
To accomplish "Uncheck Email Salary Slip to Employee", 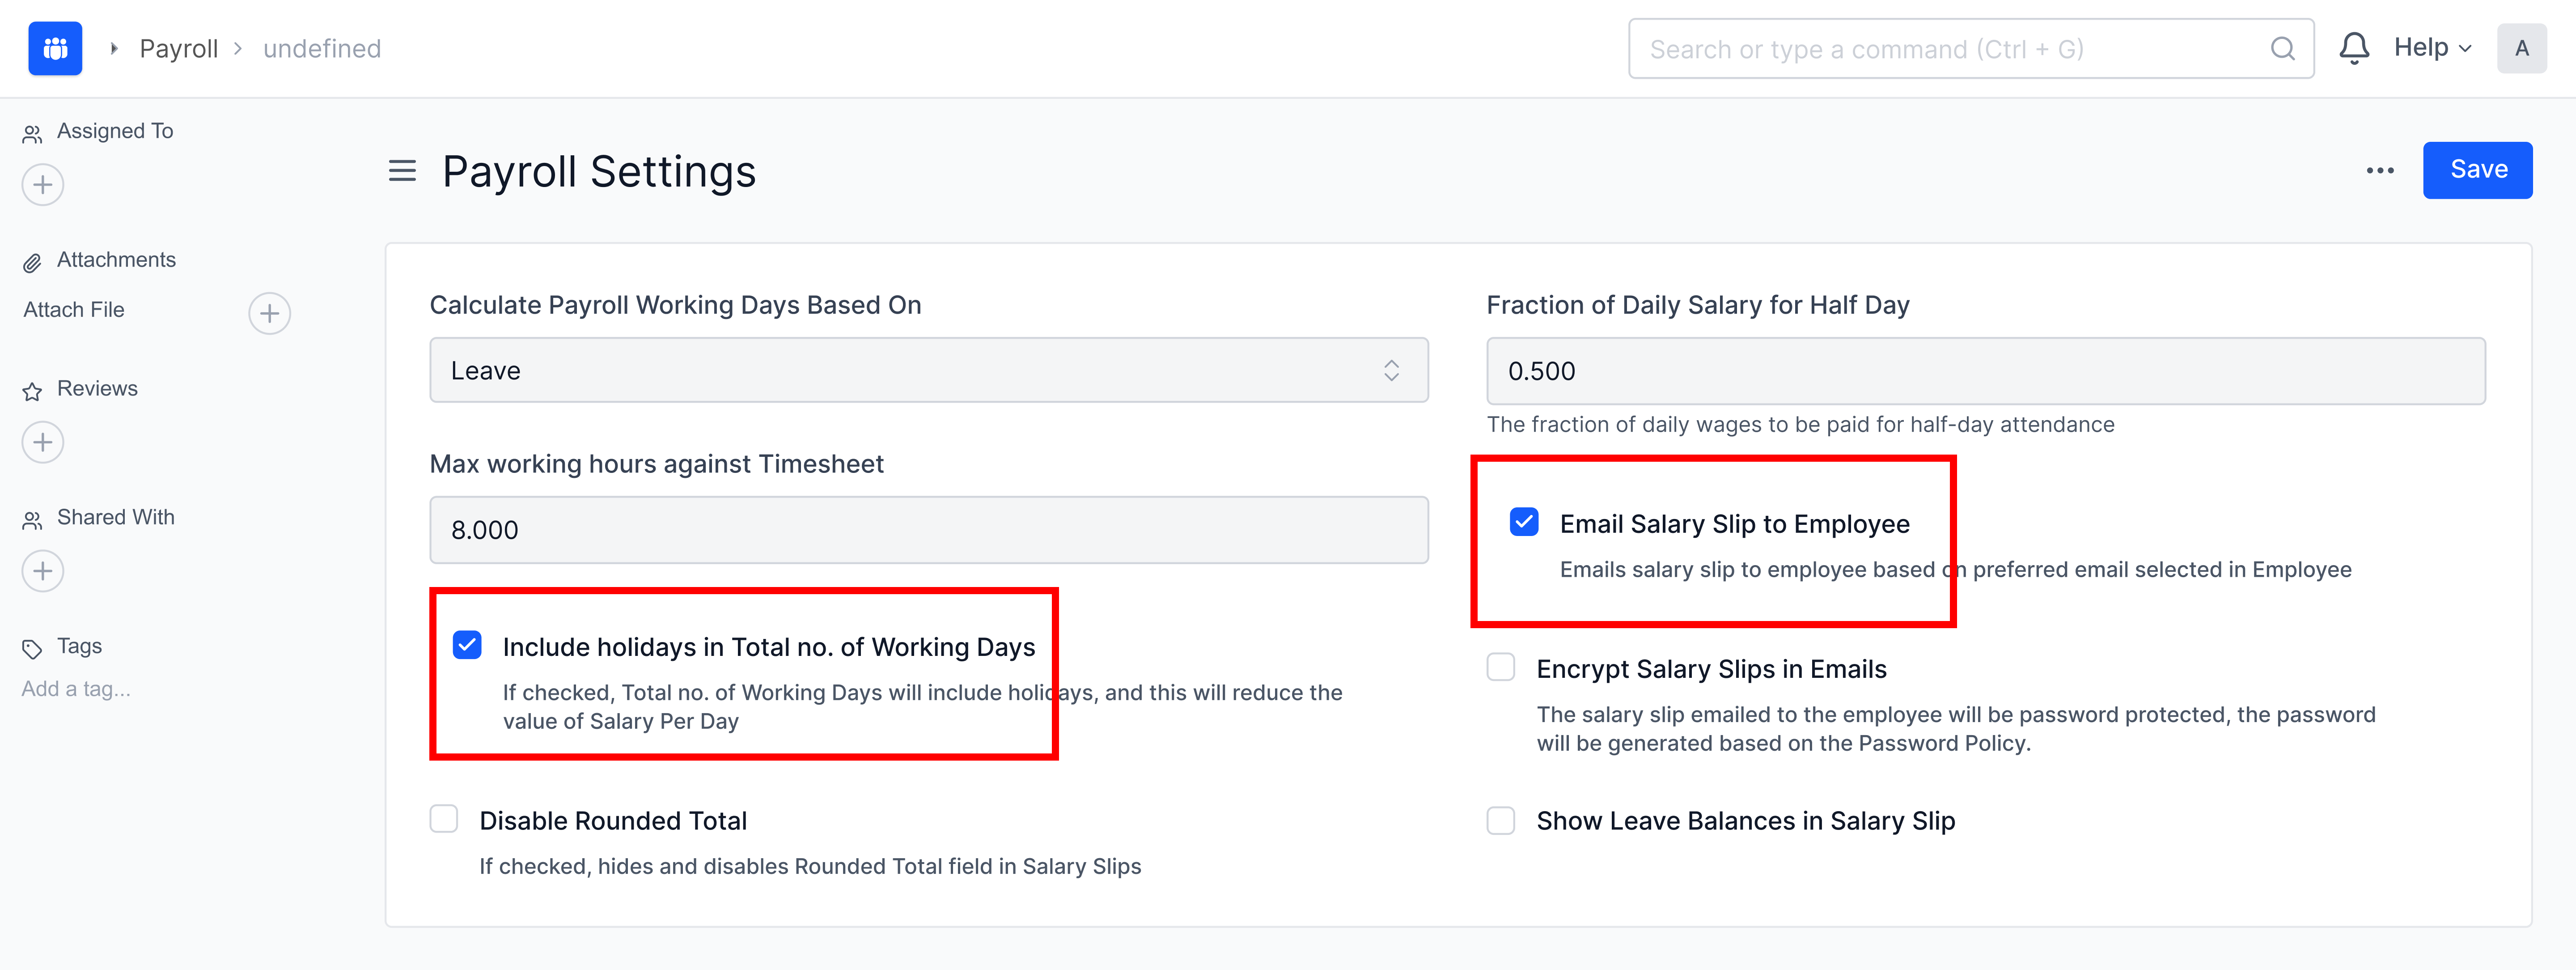I will point(1524,521).
